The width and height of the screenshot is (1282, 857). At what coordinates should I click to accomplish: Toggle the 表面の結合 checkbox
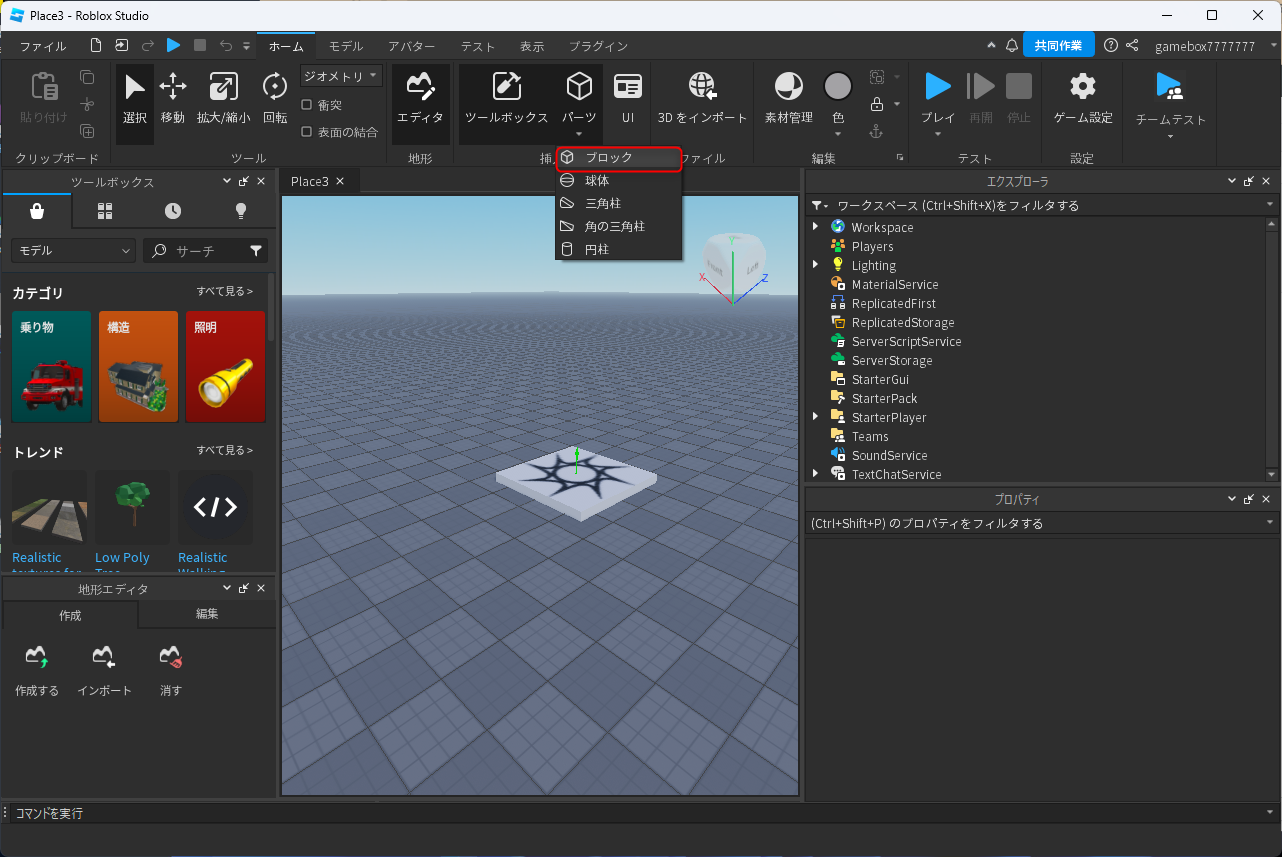[307, 132]
